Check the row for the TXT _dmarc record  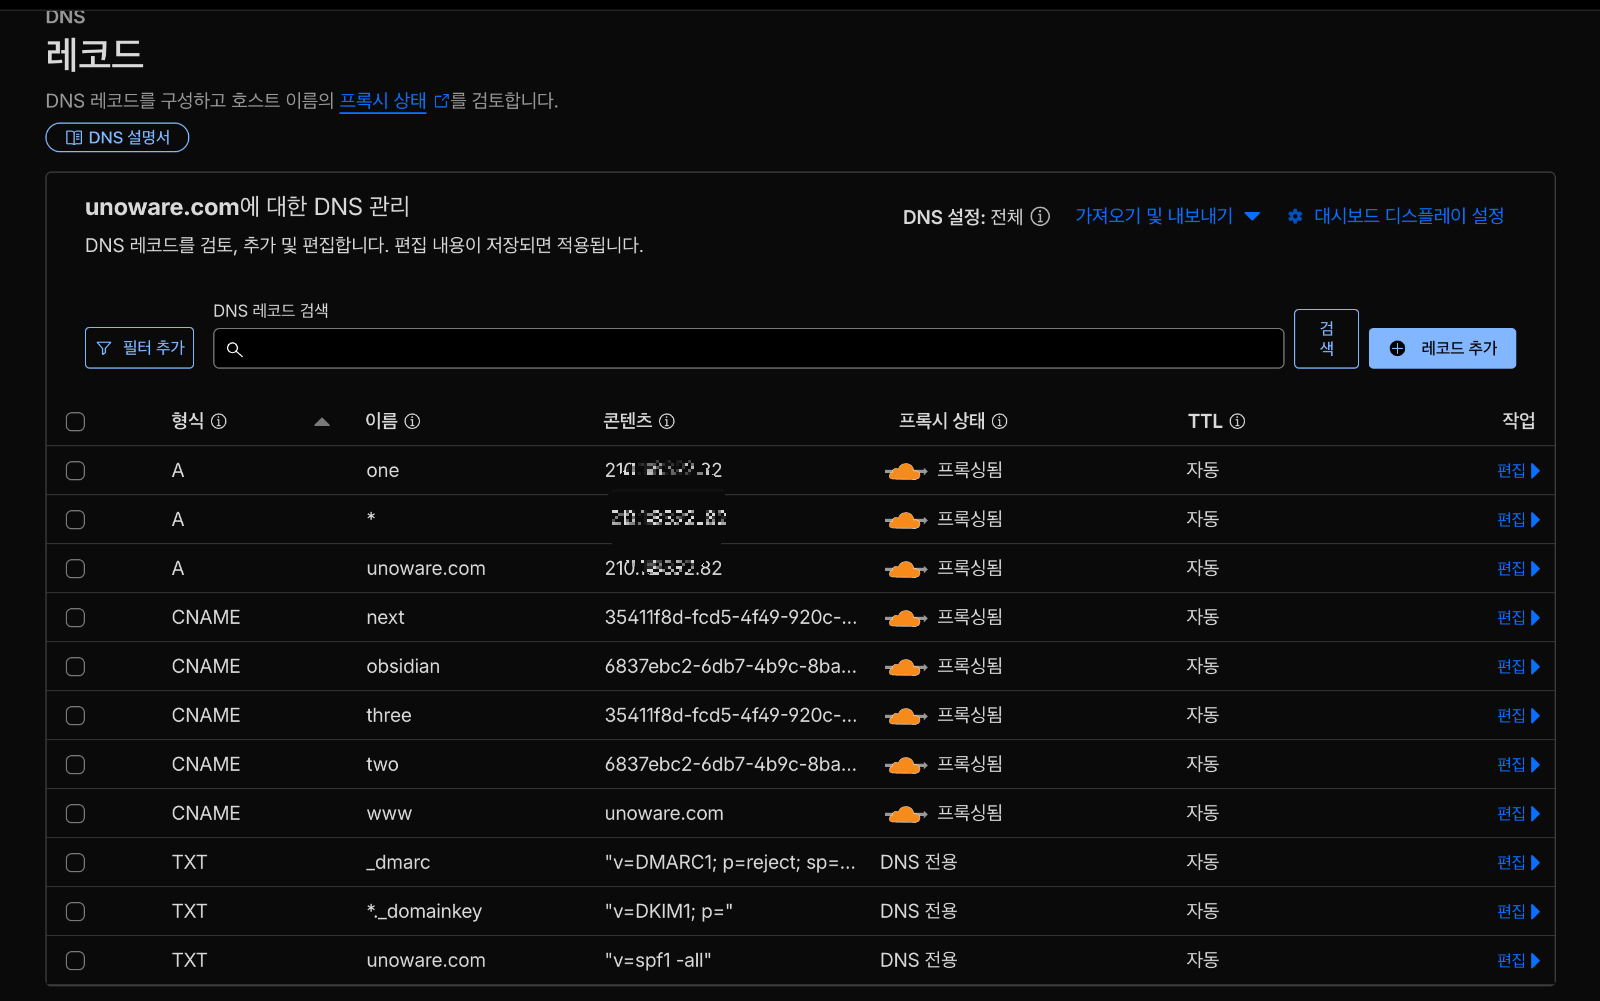75,862
